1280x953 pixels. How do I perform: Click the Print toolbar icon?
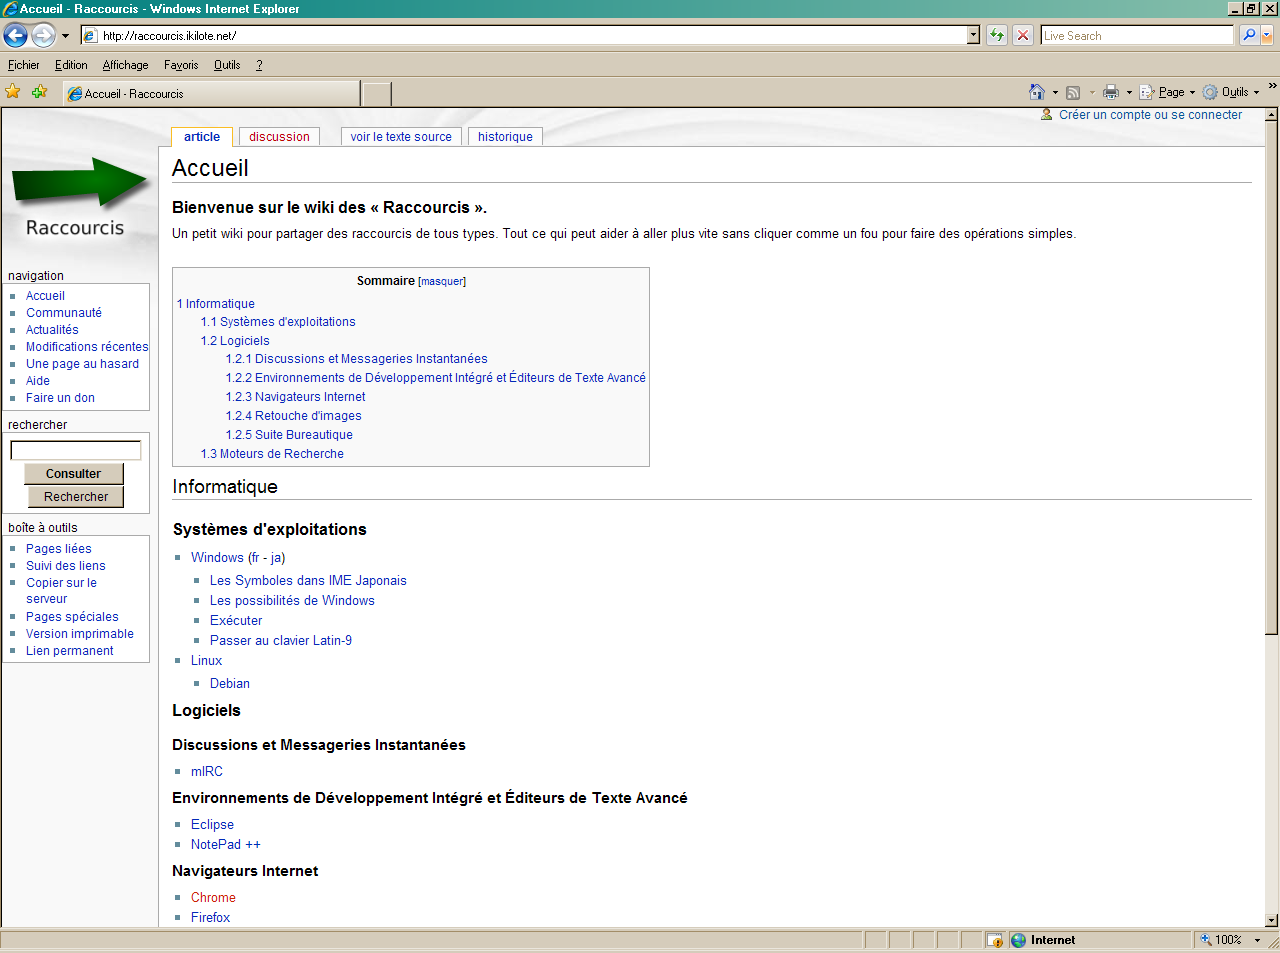(1111, 92)
